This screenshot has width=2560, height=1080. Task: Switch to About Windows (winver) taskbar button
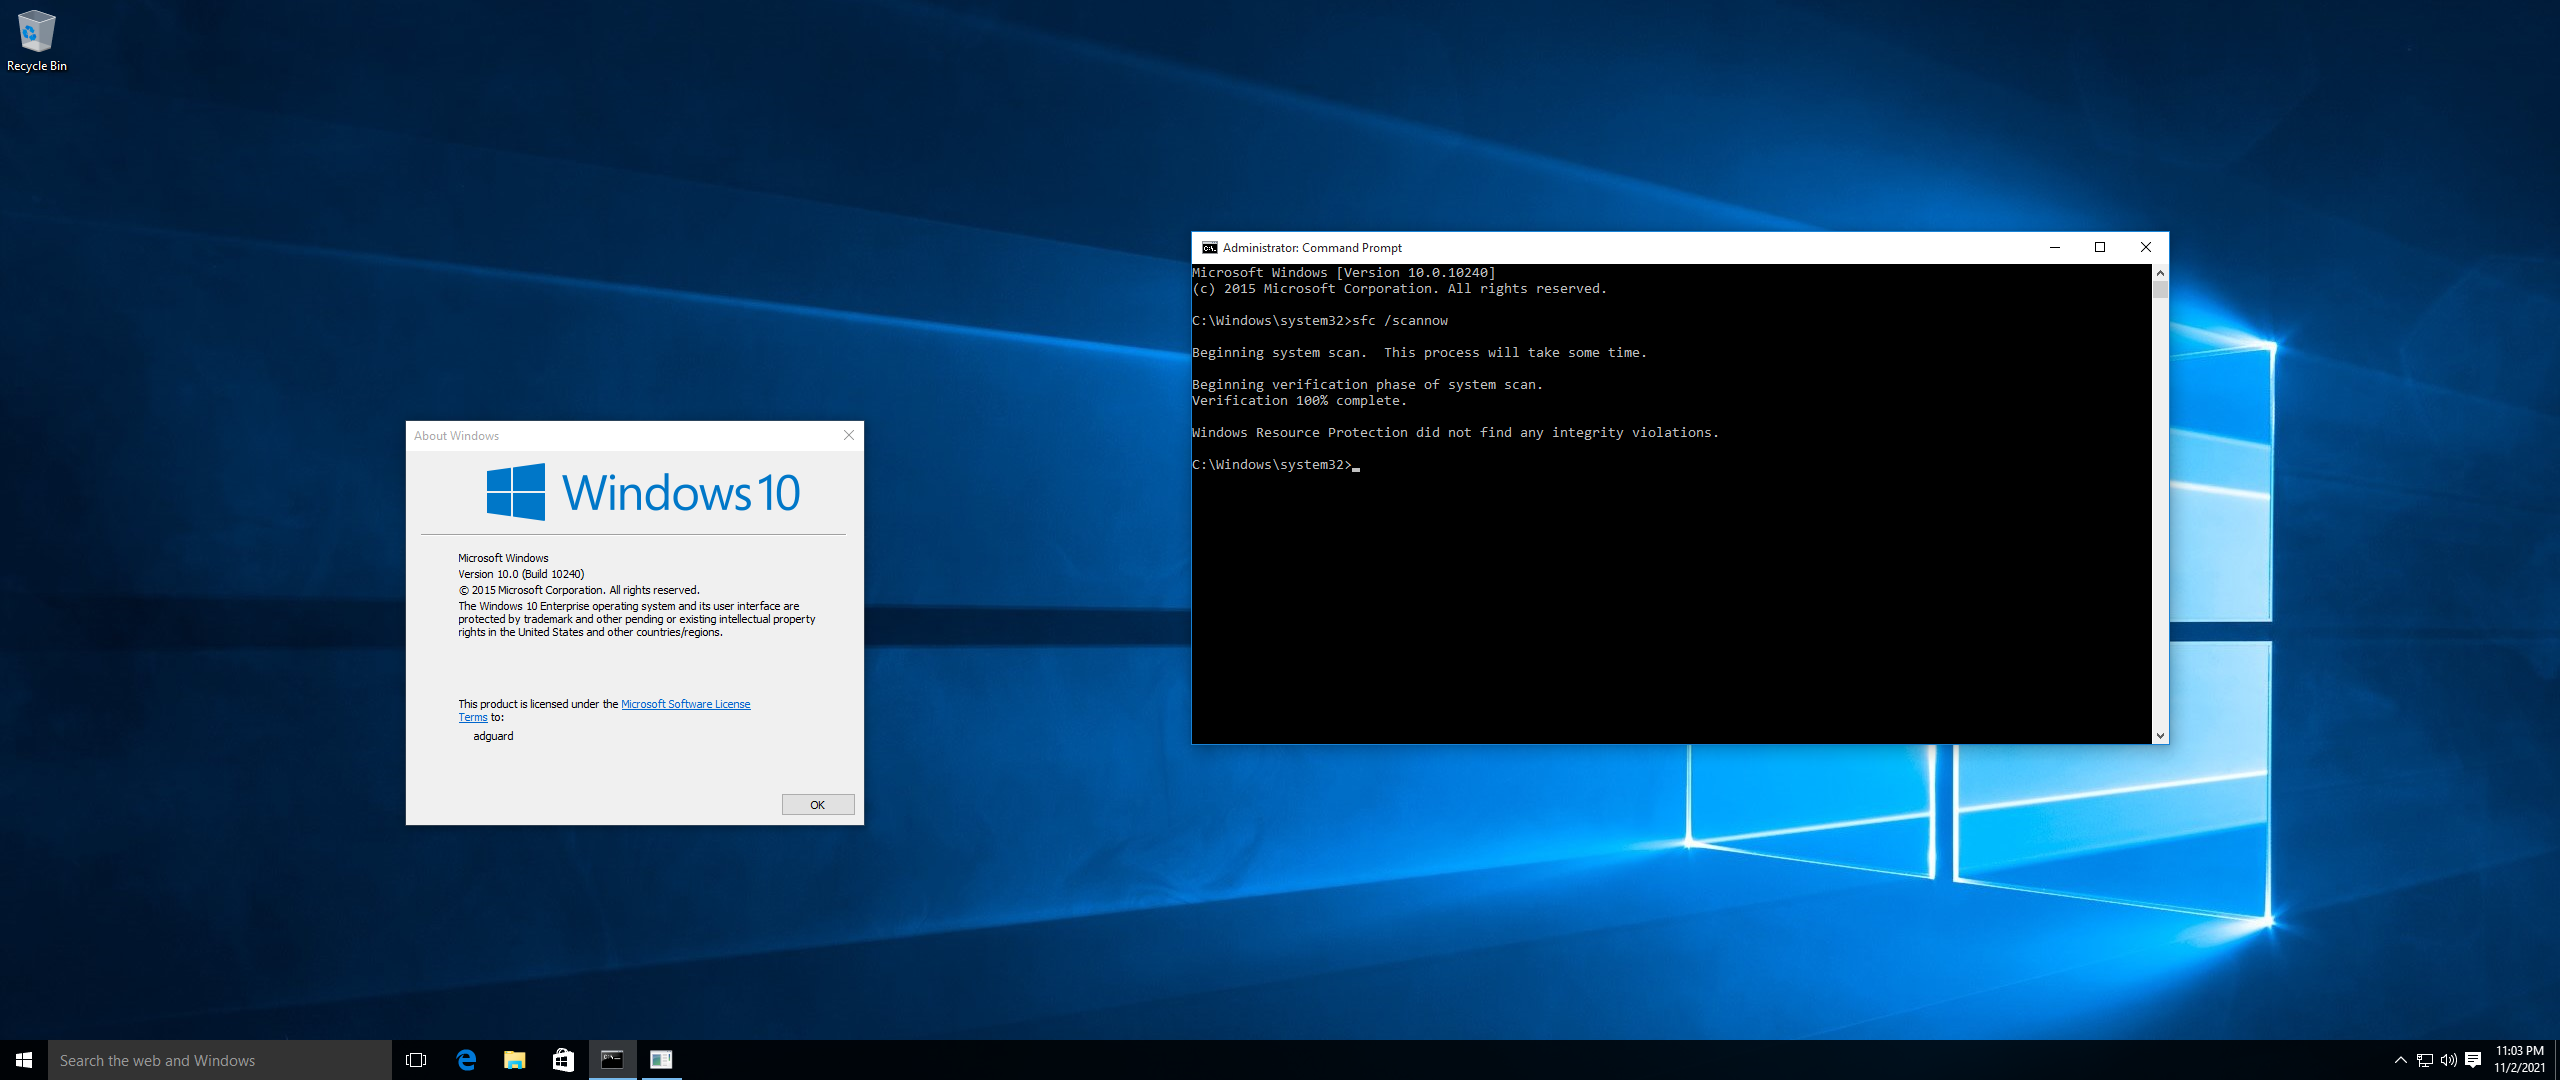pyautogui.click(x=661, y=1060)
